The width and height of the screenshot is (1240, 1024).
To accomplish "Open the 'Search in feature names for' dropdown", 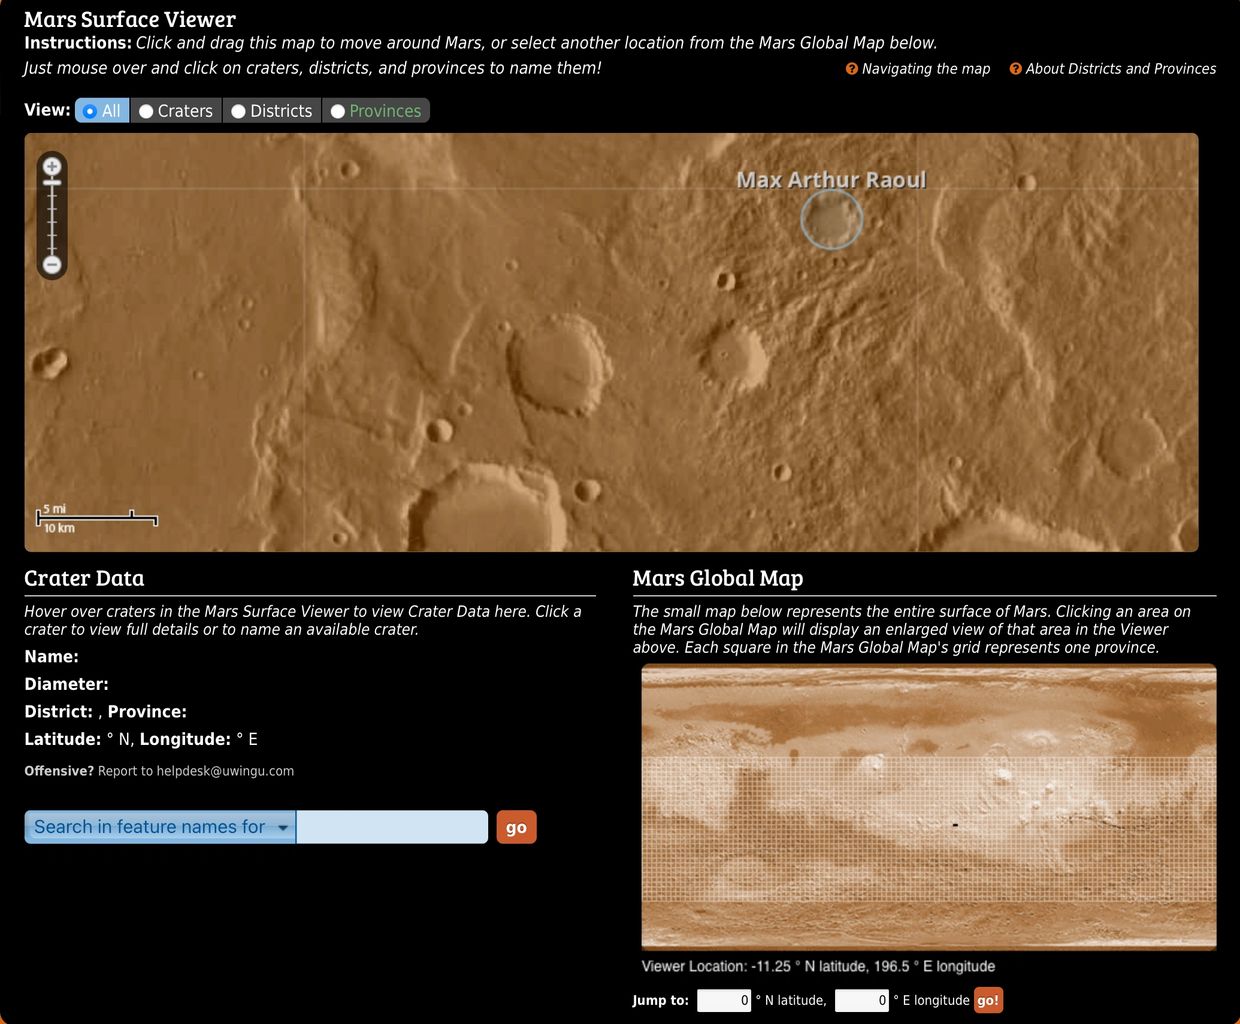I will [x=160, y=827].
